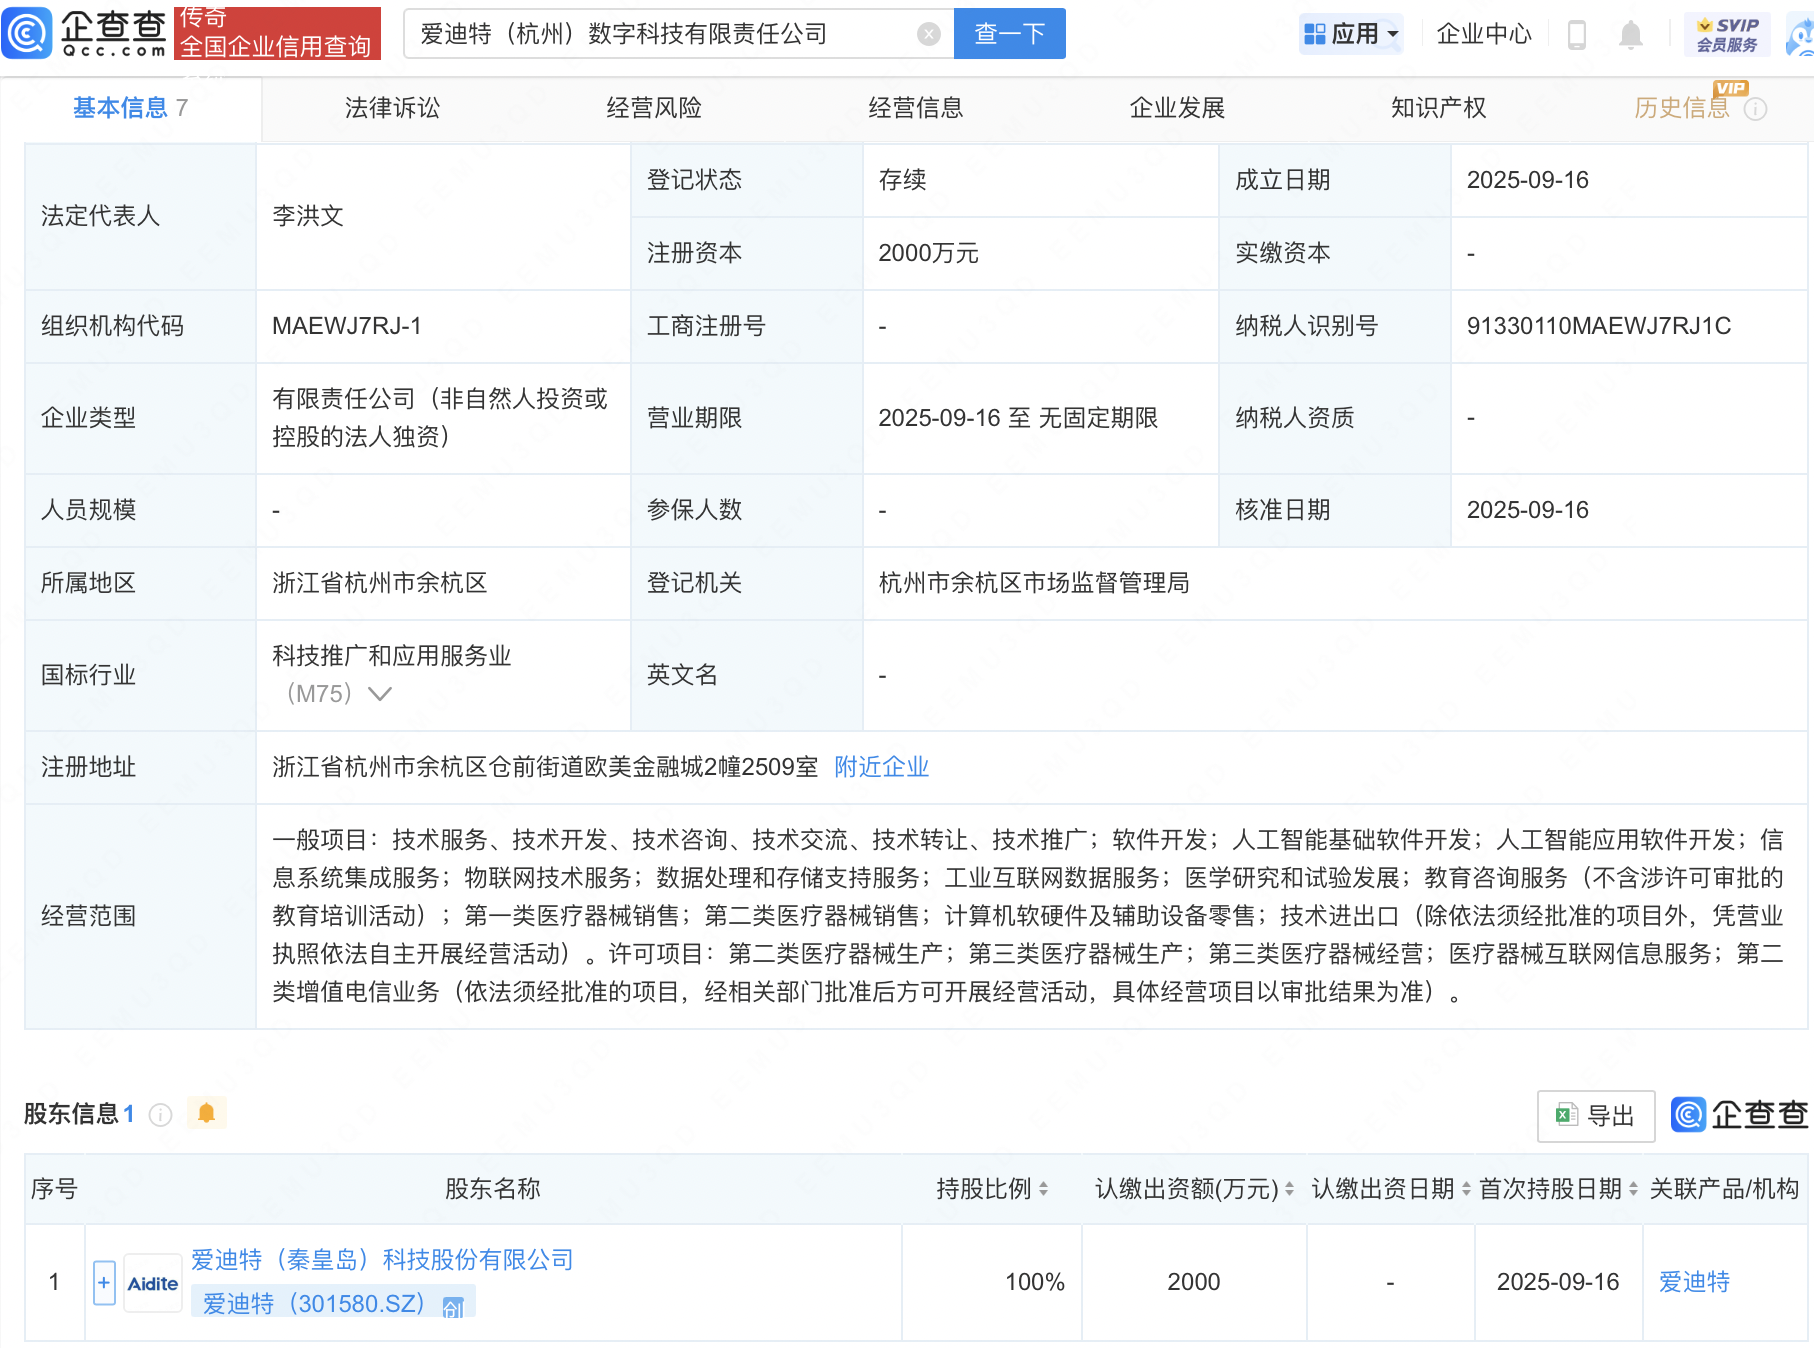Click the 传奇 全国企业信用查询 banner
The width and height of the screenshot is (1814, 1348).
pos(277,33)
